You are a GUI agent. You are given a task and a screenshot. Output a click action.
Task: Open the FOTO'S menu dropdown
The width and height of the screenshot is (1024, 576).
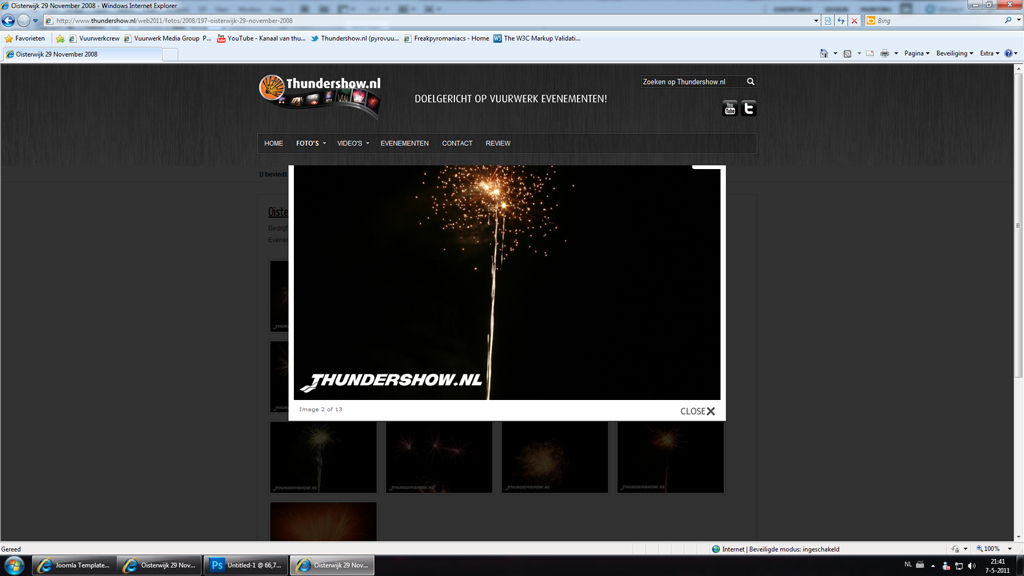click(x=311, y=144)
